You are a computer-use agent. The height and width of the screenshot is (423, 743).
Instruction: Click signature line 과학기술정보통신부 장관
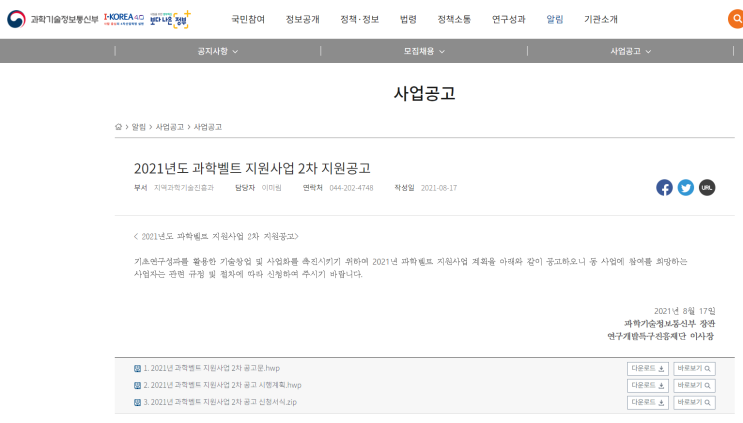click(x=670, y=324)
